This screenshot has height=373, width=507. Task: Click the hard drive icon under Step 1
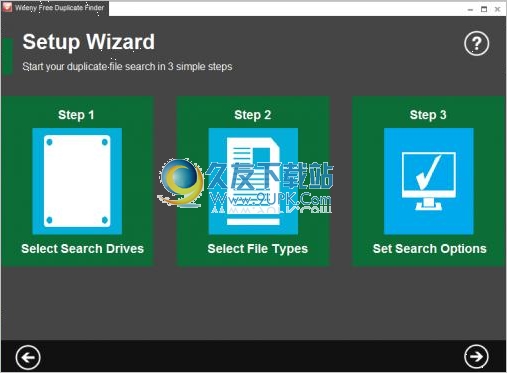(77, 181)
